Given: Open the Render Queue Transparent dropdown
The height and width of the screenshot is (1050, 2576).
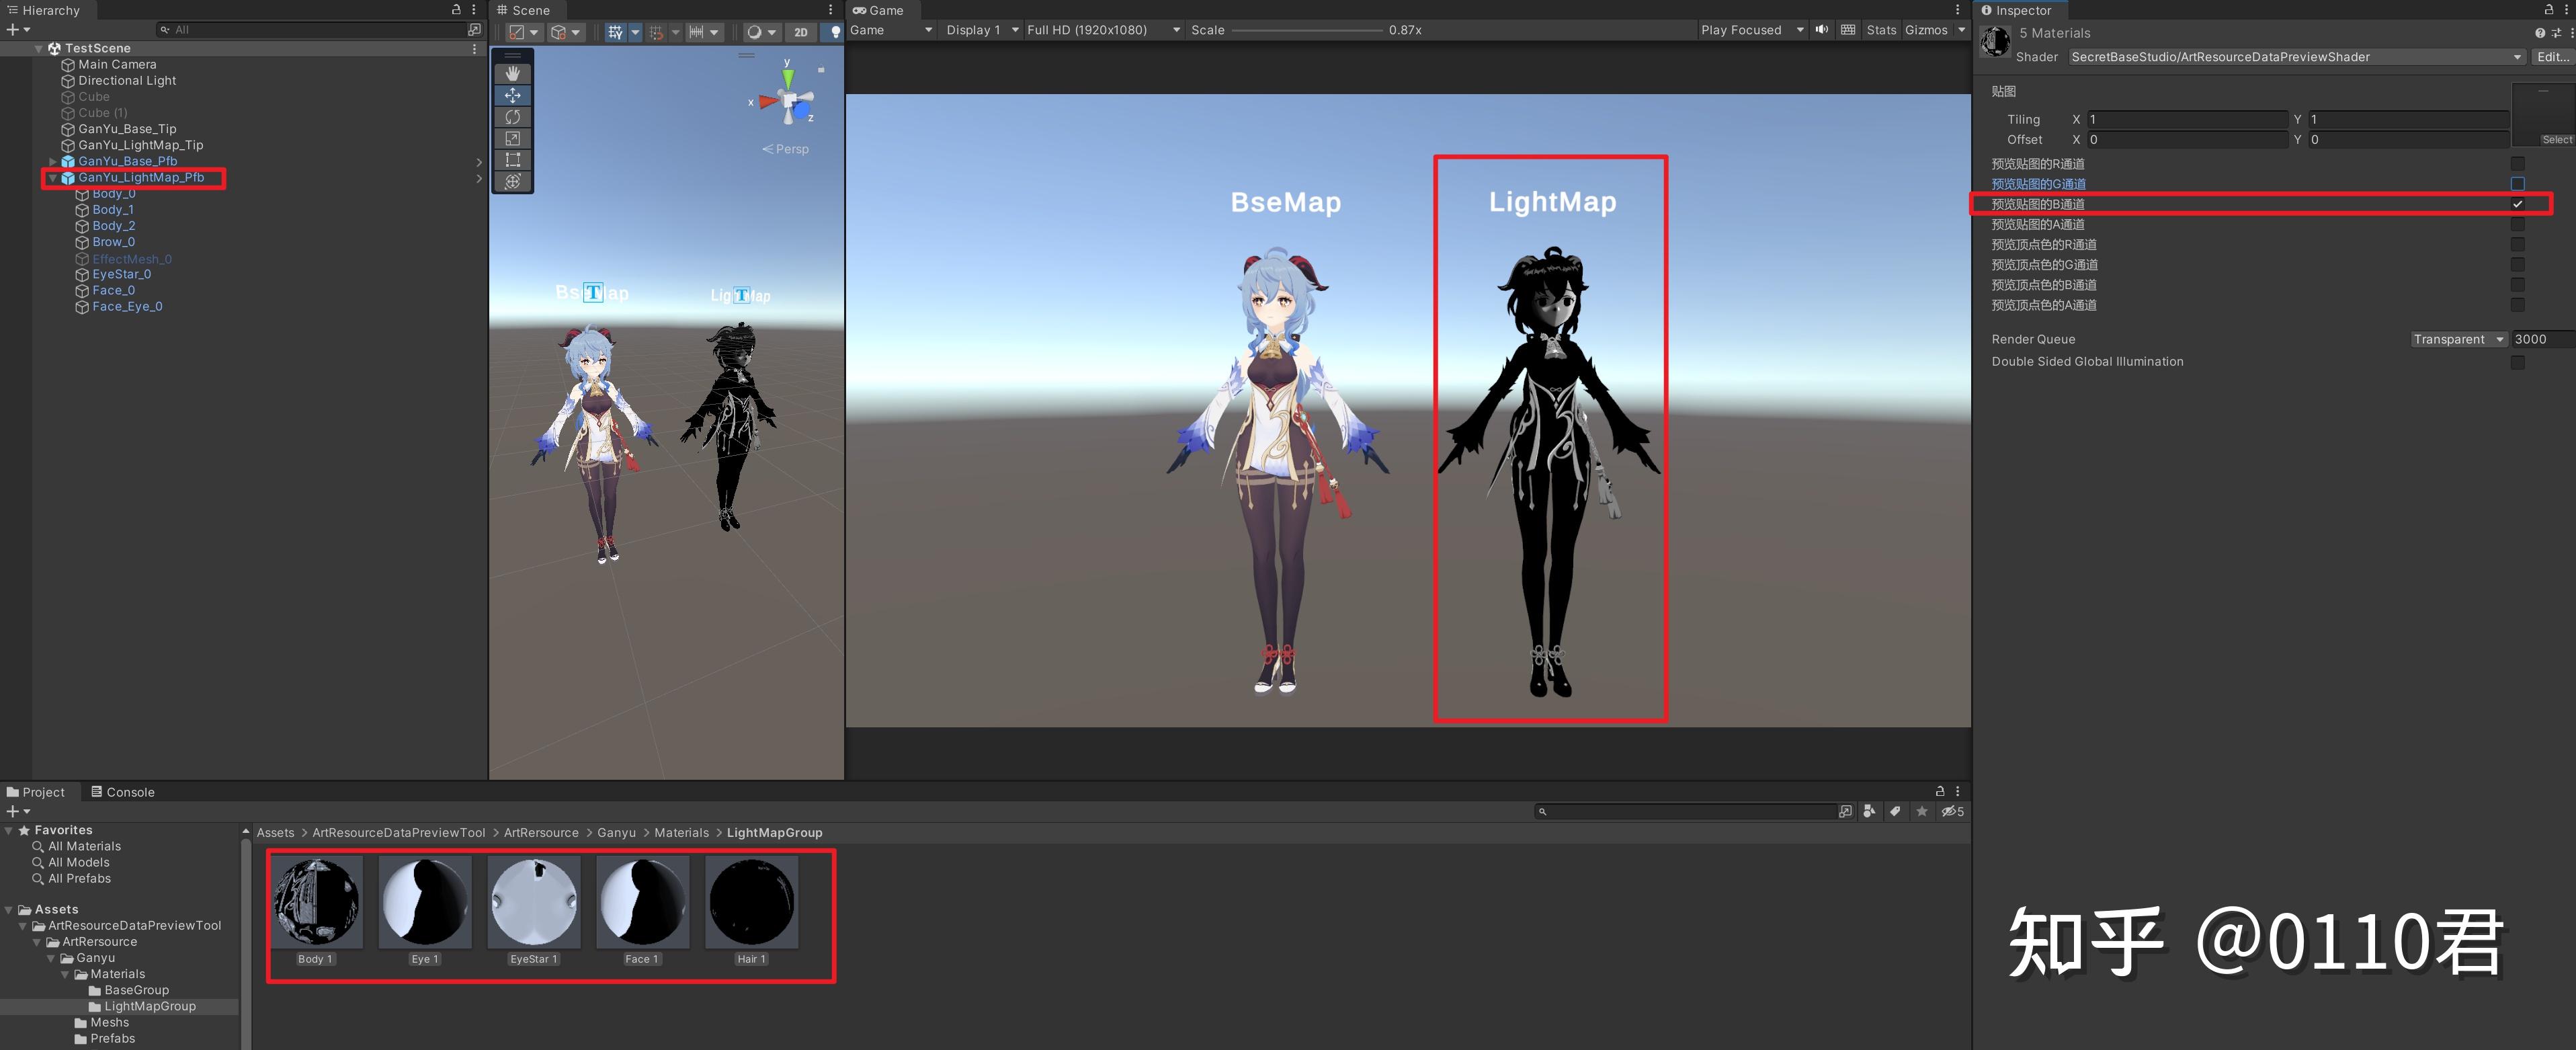Looking at the screenshot, I should click(x=2459, y=340).
